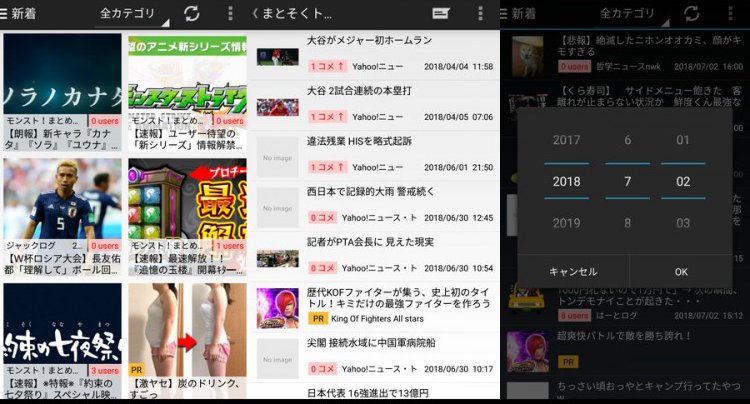Open 大谷がメジャー初ホームラン article

(x=375, y=55)
